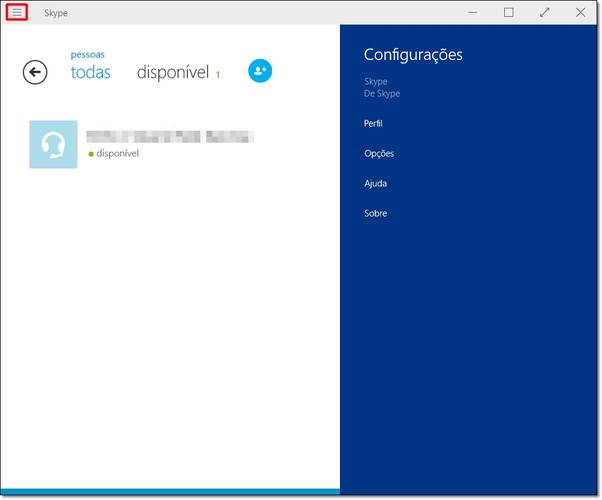Image resolution: width=602 pixels, height=500 pixels.
Task: Maximize the Skype window
Action: click(x=509, y=12)
